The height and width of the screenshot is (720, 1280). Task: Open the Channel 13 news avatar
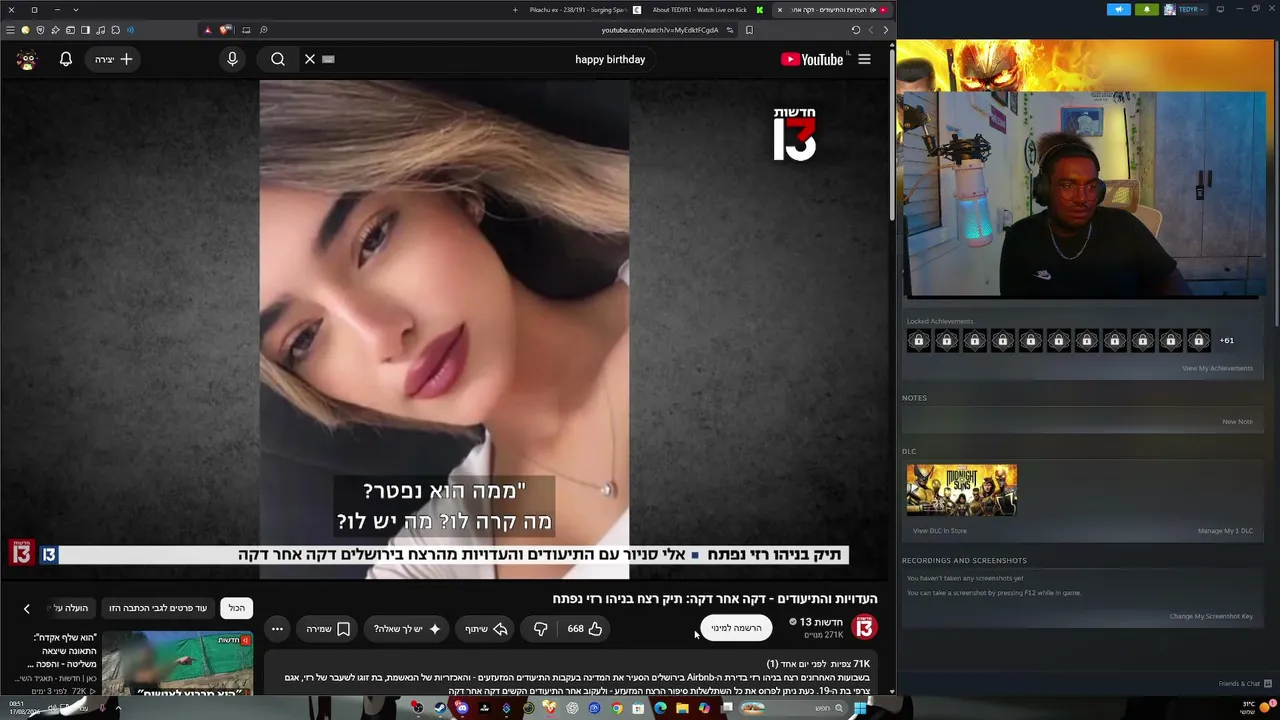tap(864, 627)
